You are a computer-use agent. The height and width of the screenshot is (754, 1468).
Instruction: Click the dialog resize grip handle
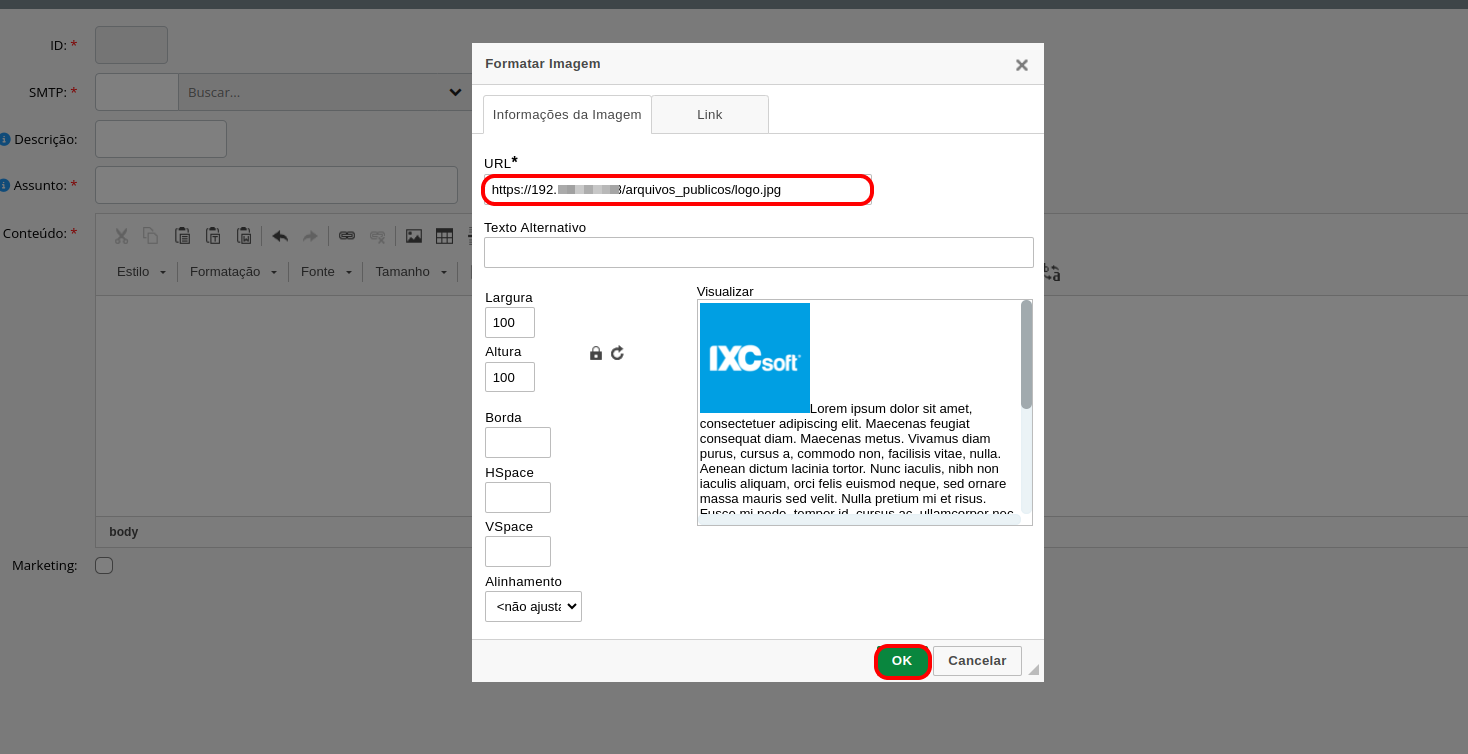click(1033, 670)
